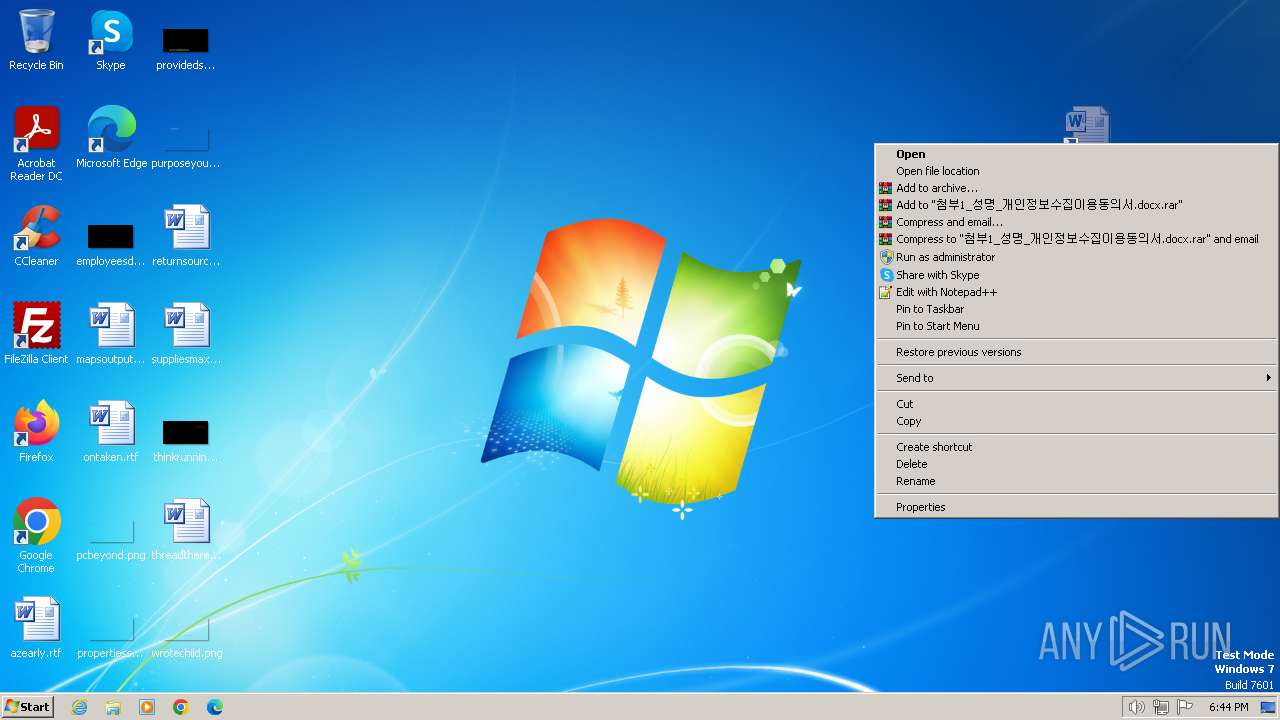The width and height of the screenshot is (1280, 720).
Task: Choose Open in the context menu
Action: [x=1076, y=154]
